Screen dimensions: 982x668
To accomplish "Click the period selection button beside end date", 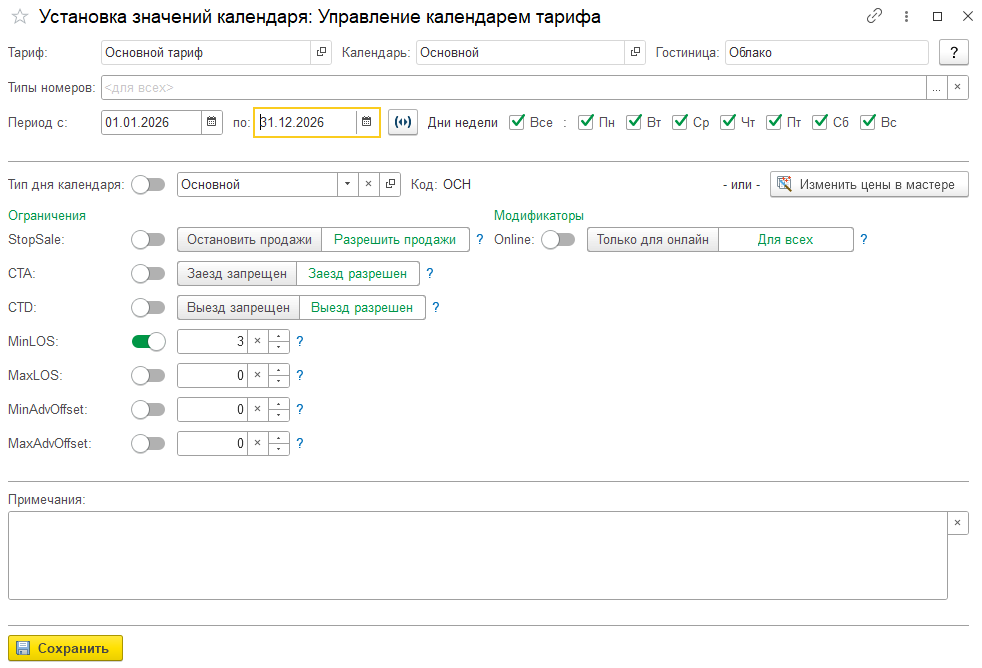I will 402,122.
